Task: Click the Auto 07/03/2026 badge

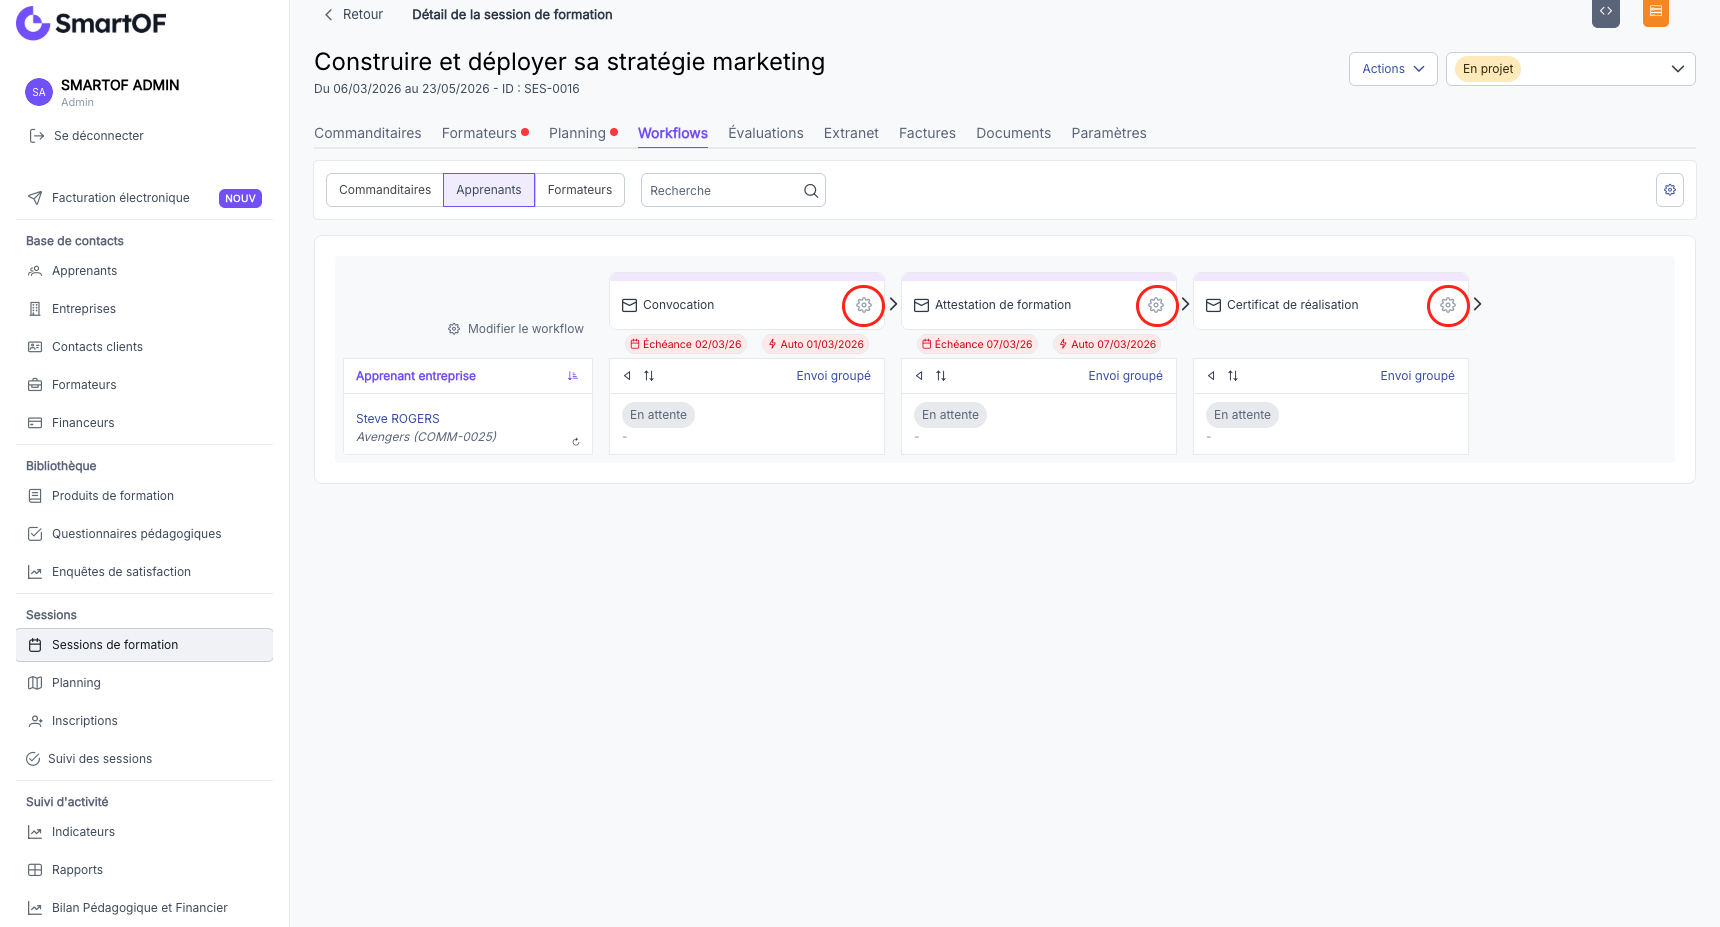Action: (x=1108, y=344)
